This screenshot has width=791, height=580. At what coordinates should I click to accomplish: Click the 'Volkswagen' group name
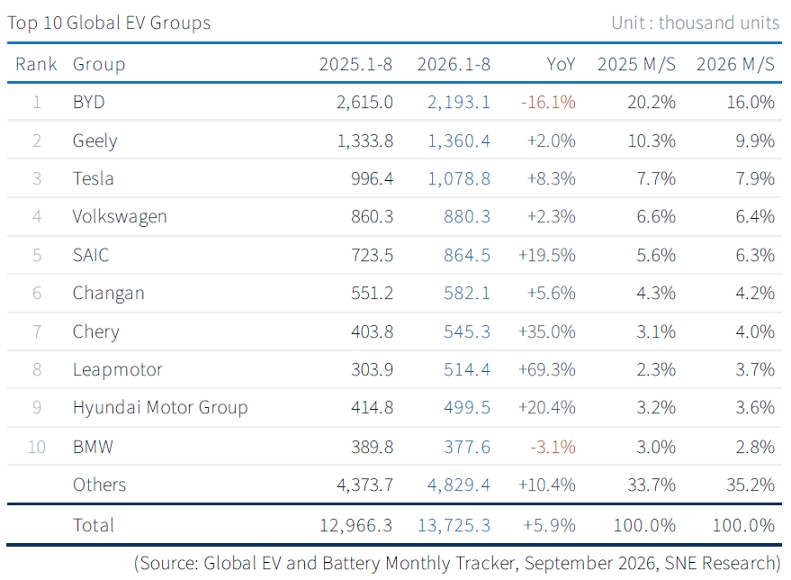point(120,217)
